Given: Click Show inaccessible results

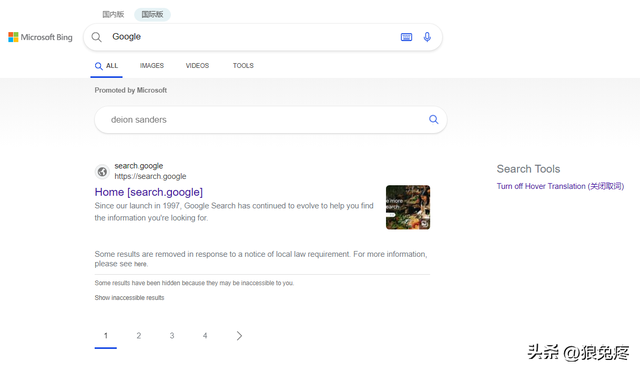Looking at the screenshot, I should click(129, 298).
